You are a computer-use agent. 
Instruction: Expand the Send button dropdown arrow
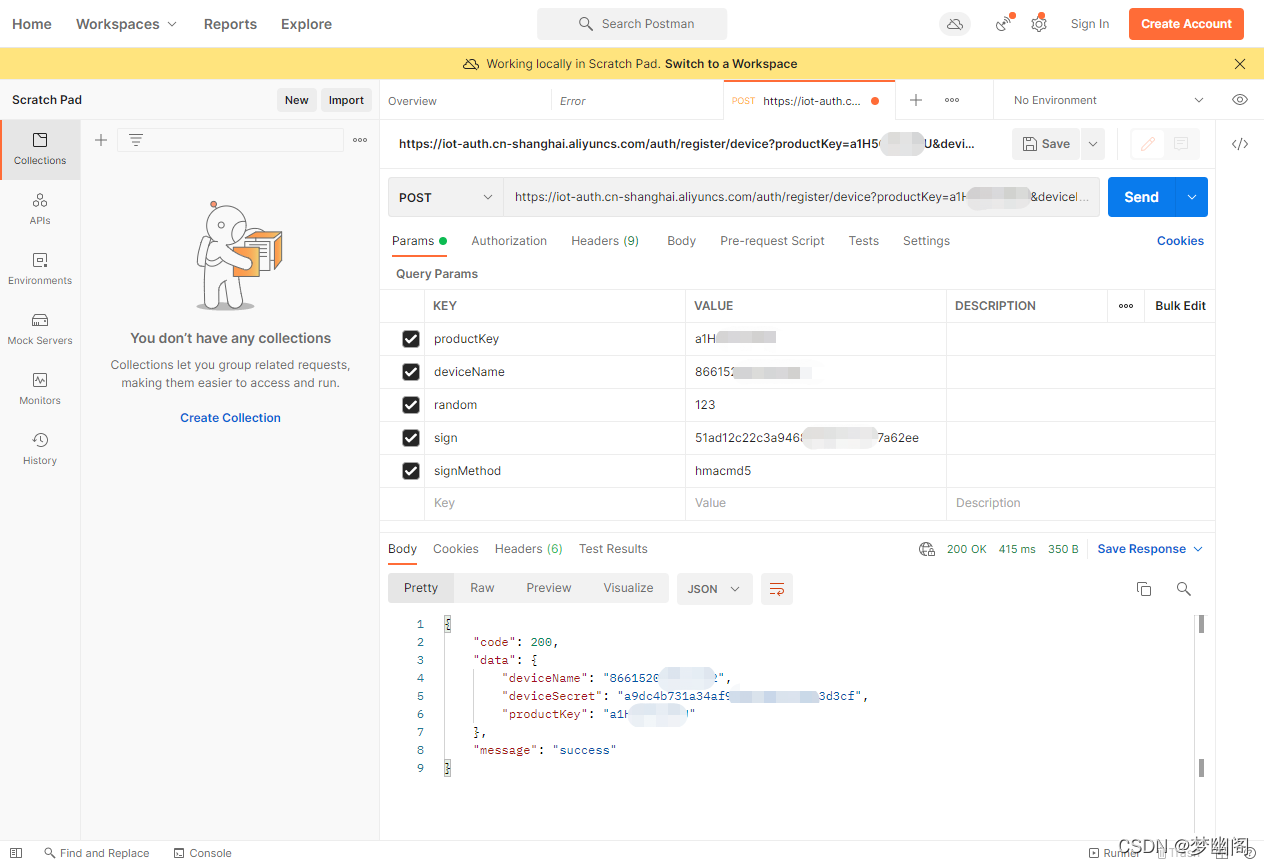coord(1192,197)
